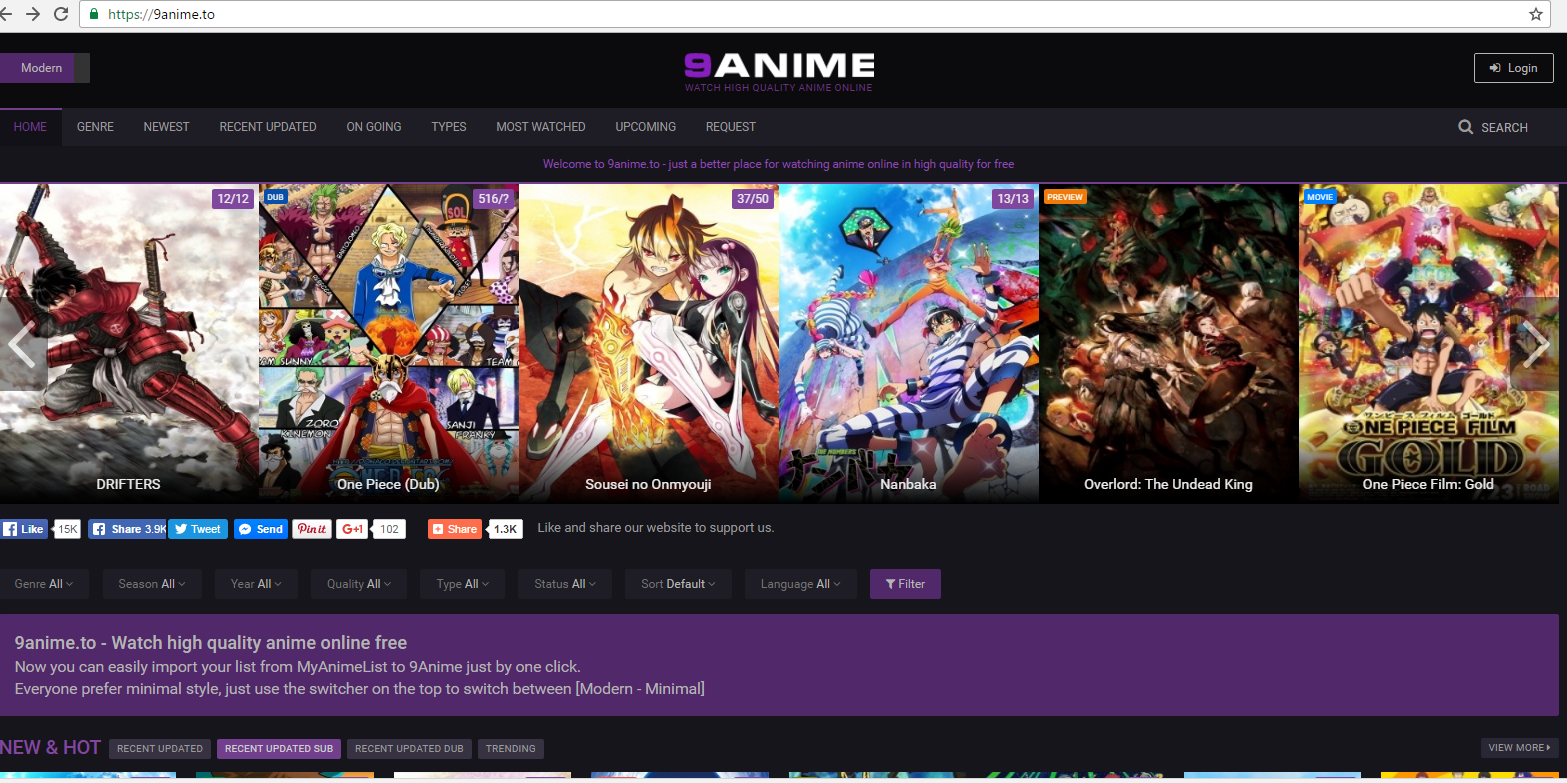The width and height of the screenshot is (1567, 783).
Task: Click the browser back arrow
Action: click(5, 14)
